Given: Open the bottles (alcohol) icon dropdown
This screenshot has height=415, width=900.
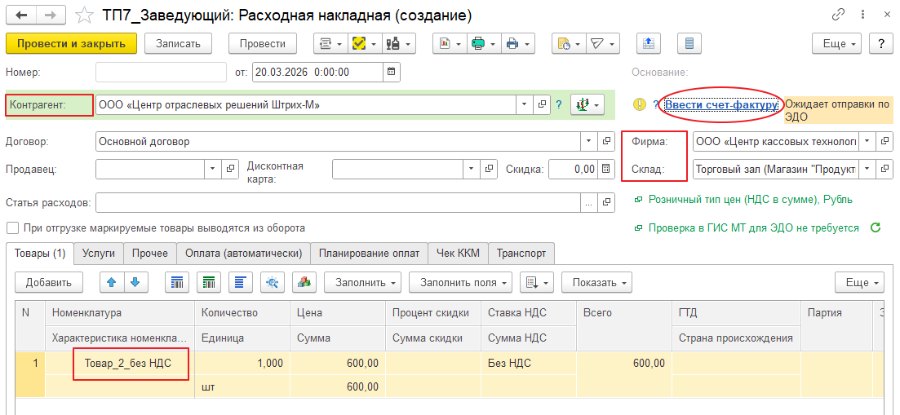Looking at the screenshot, I should pos(397,44).
